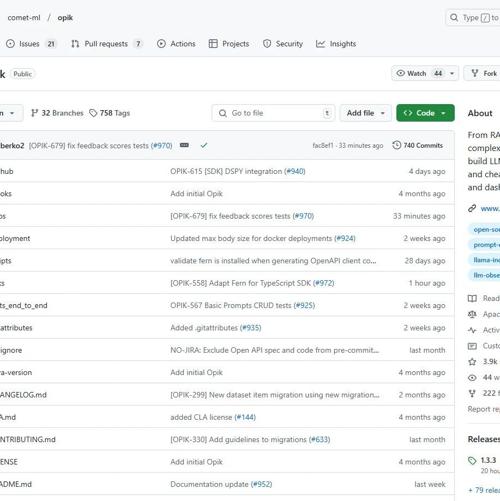Image resolution: width=500 pixels, height=501 pixels.
Task: Click the Actions play icon
Action: (161, 44)
